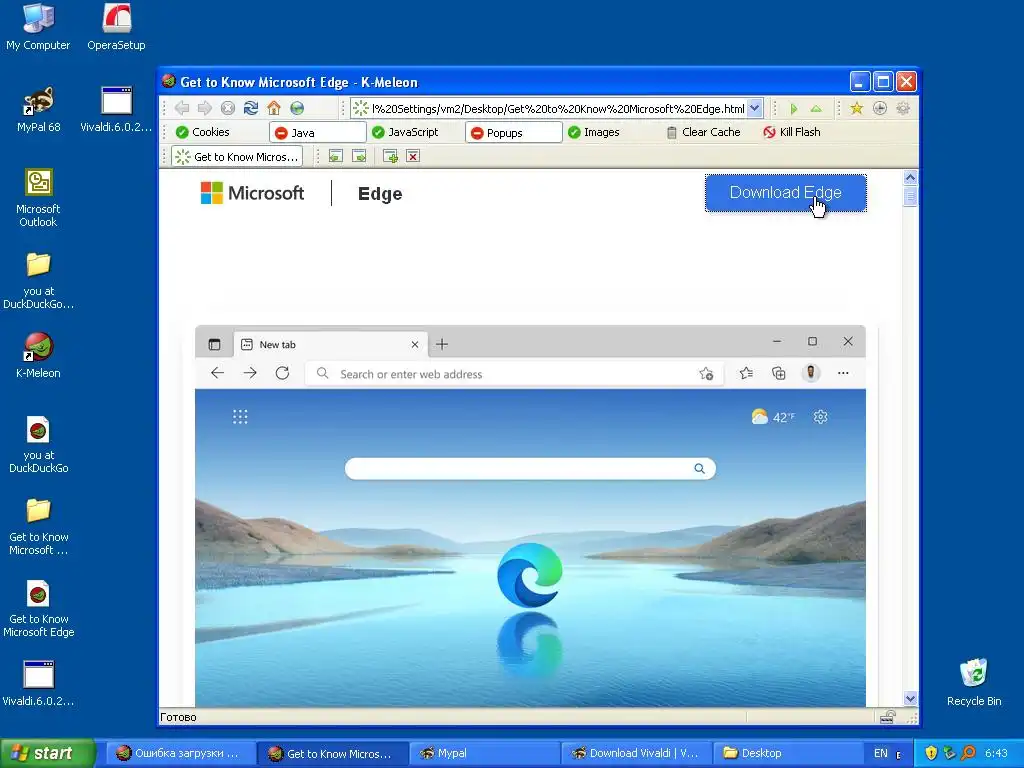This screenshot has width=1024, height=768.
Task: Click the Clear Cache button
Action: pos(703,132)
